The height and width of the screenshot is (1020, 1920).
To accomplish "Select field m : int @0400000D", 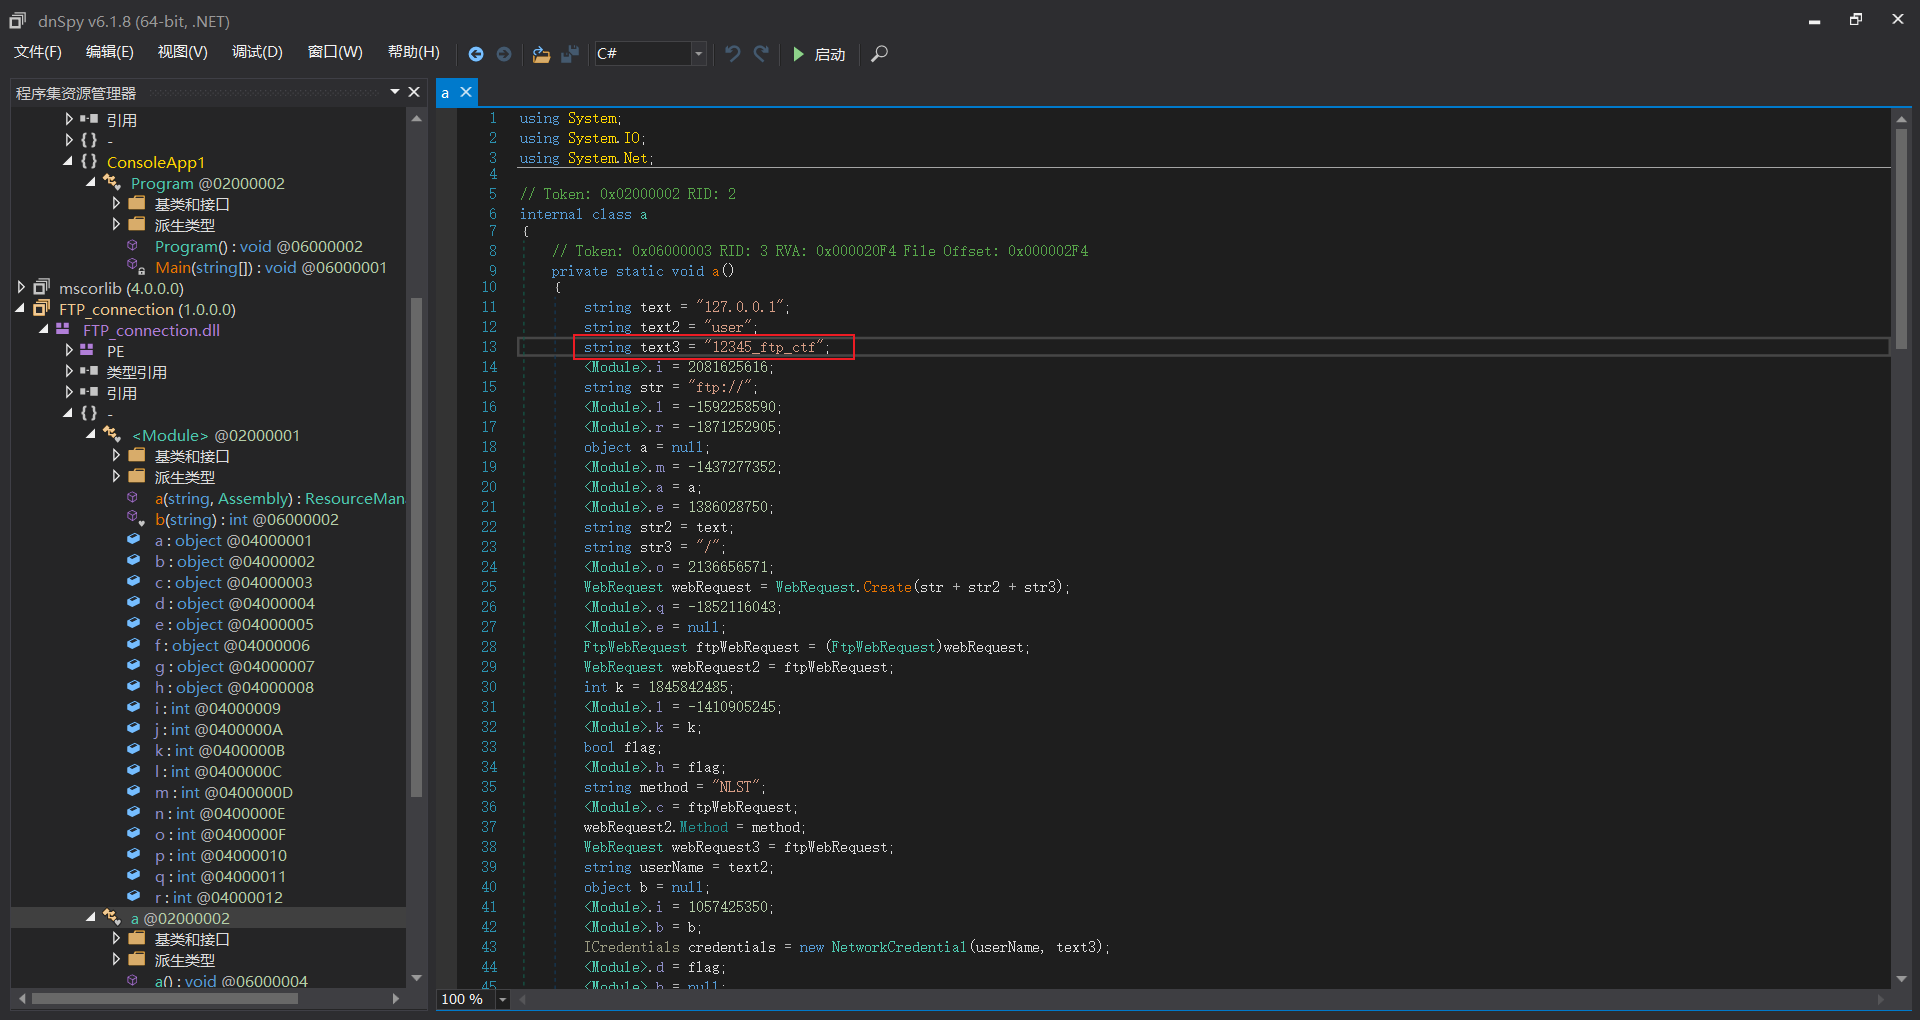I will pyautogui.click(x=223, y=792).
